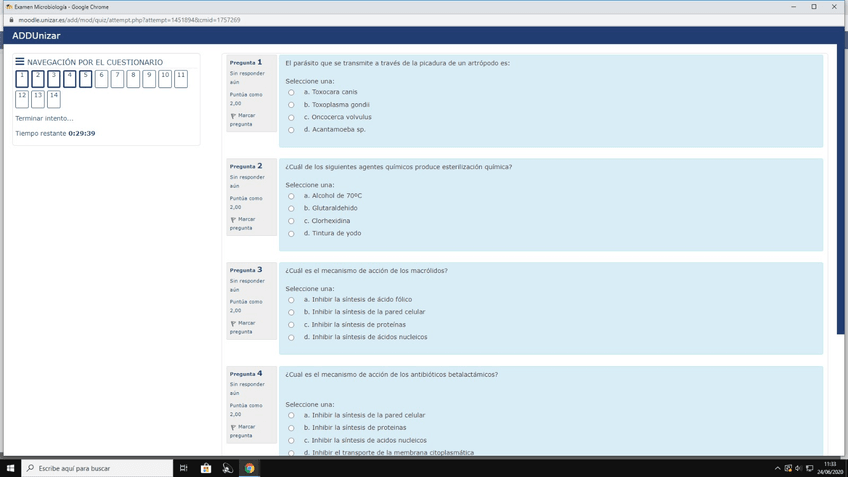Click the Windows Start button
The image size is (848, 477).
(10, 468)
